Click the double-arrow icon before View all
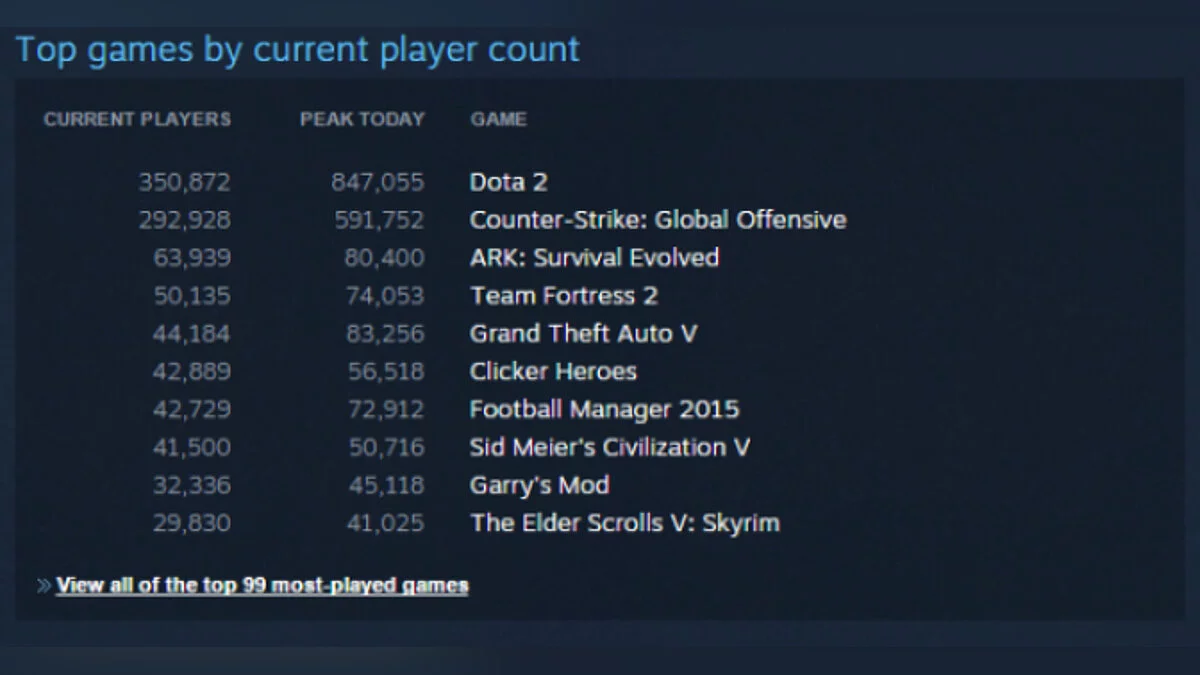The height and width of the screenshot is (675, 1200). click(x=44, y=585)
